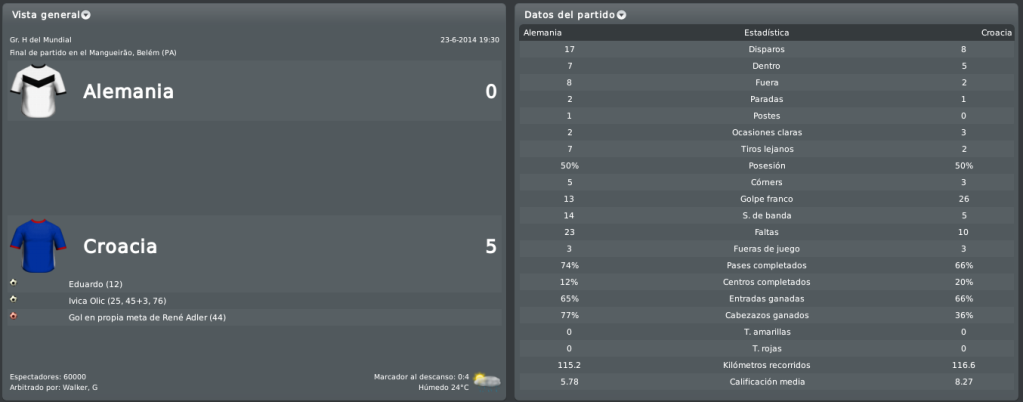Click Alemania's white team shirt icon

click(38, 91)
